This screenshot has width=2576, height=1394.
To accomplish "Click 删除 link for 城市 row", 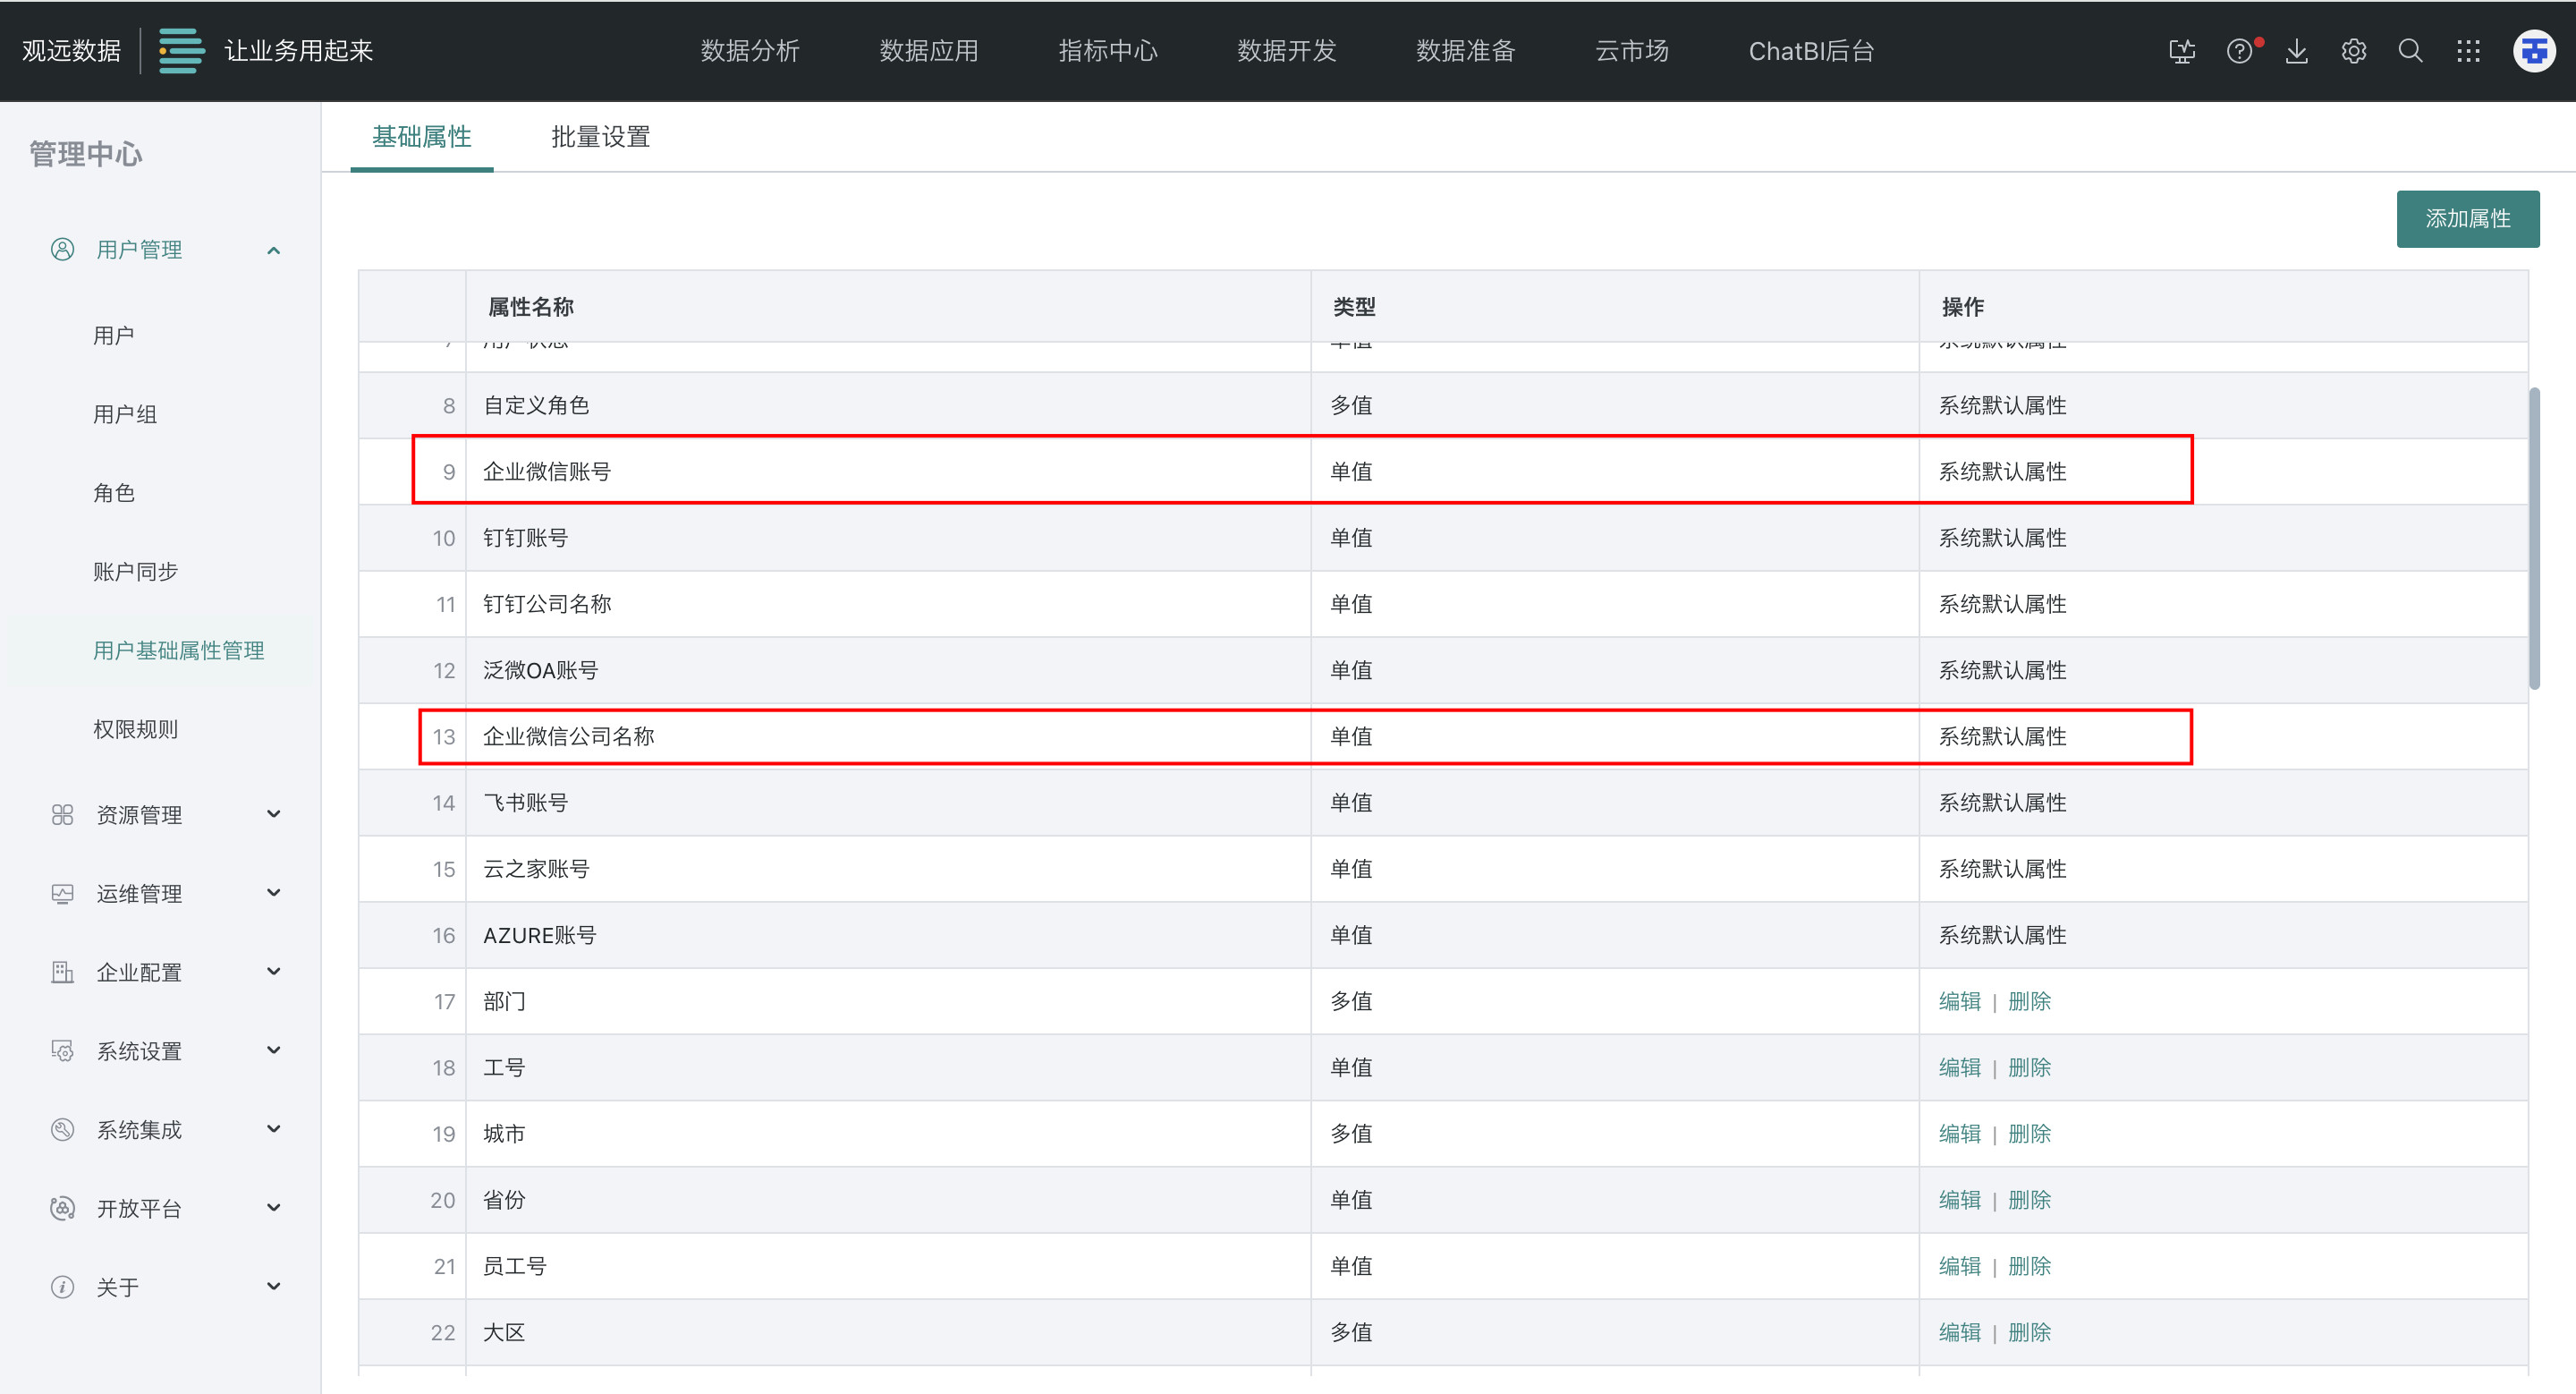I will click(x=2029, y=1134).
